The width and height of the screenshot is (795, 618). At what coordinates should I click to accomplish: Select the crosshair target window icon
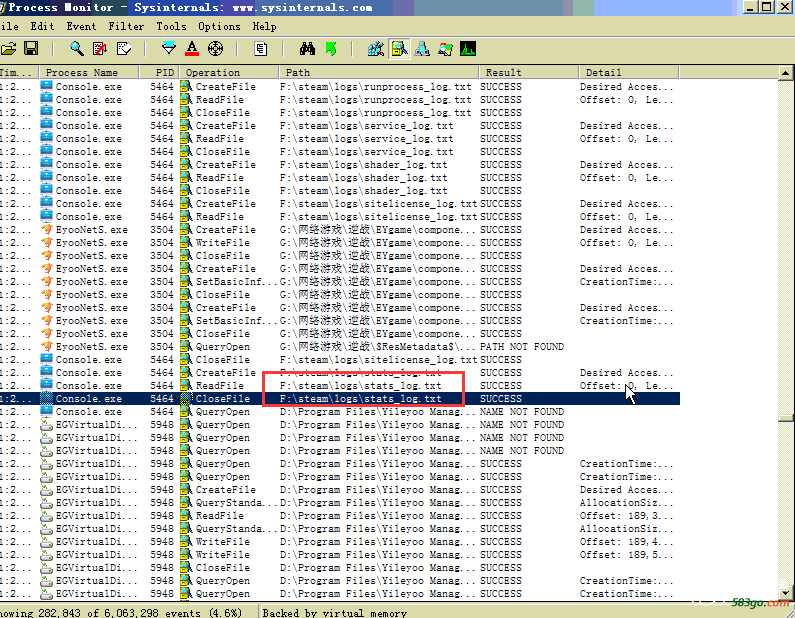[215, 49]
